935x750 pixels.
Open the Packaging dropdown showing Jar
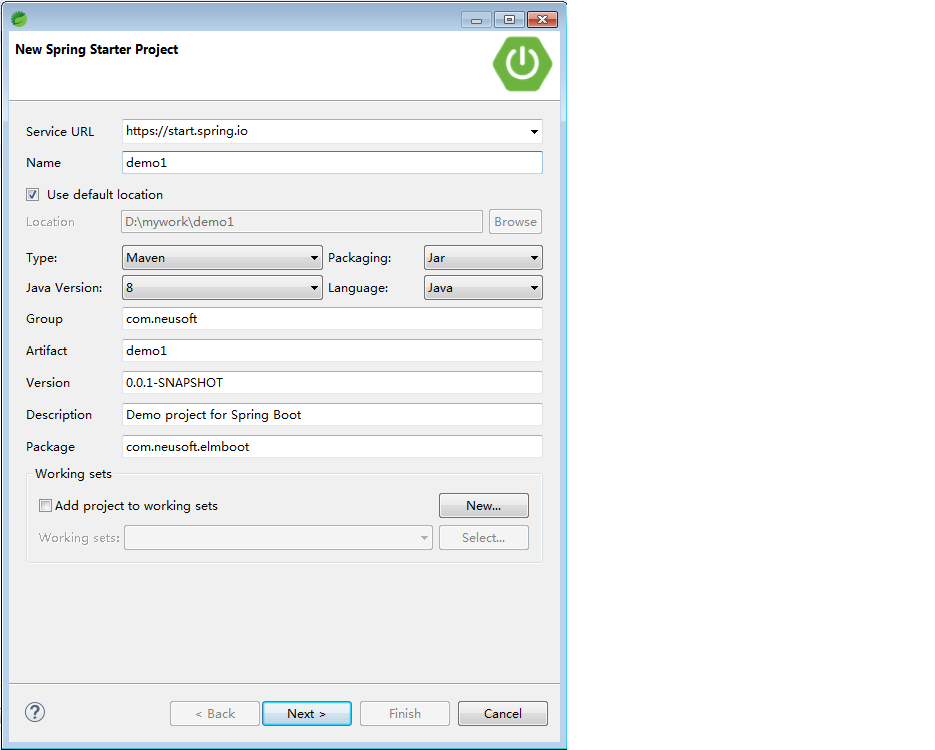tap(483, 258)
